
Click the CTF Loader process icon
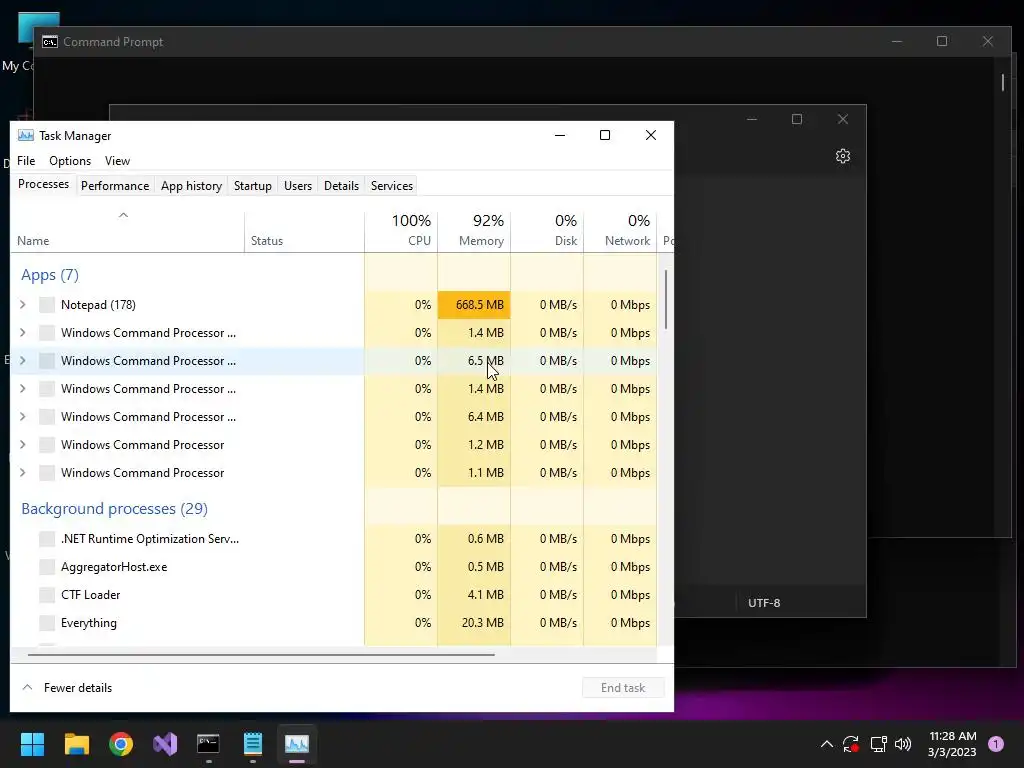pos(47,595)
